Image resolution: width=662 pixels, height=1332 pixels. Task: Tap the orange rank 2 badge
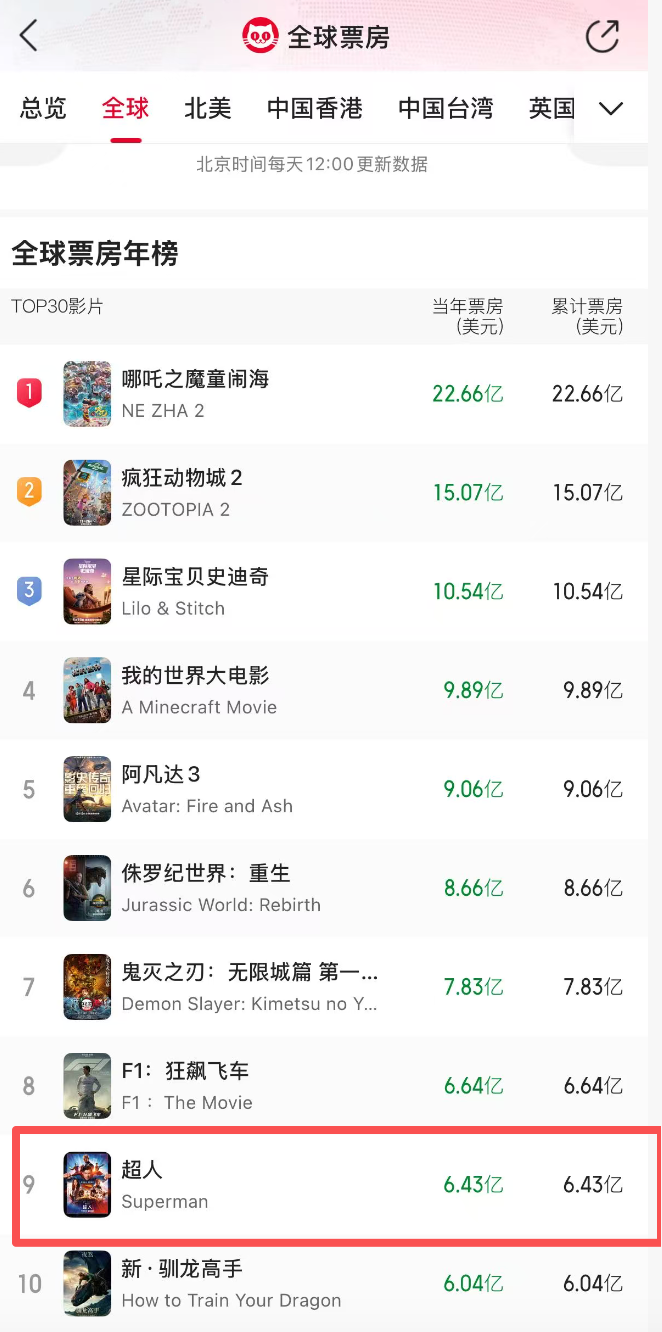point(29,492)
